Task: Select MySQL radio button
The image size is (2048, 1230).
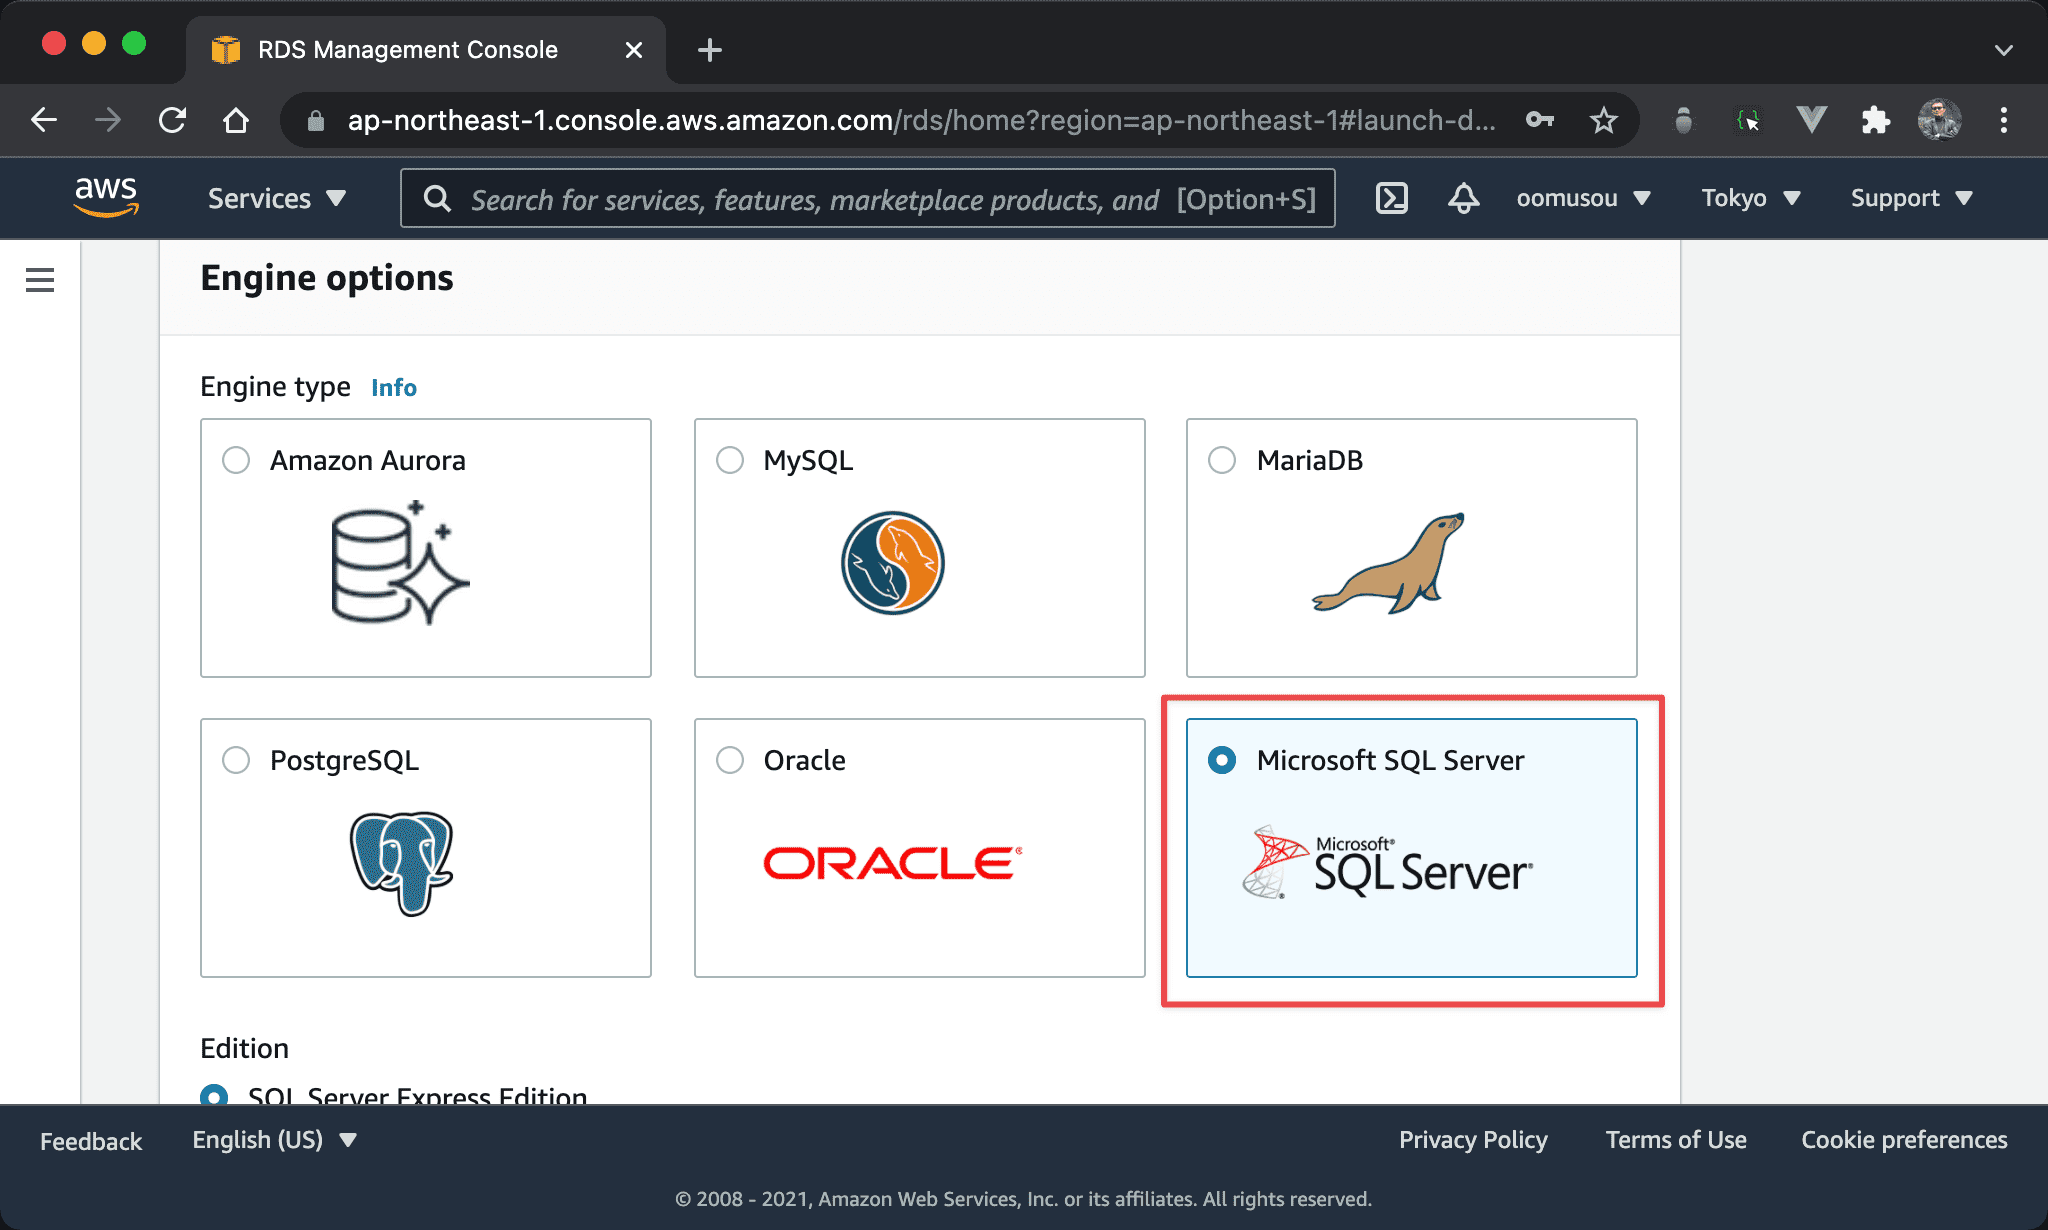Action: (x=730, y=460)
